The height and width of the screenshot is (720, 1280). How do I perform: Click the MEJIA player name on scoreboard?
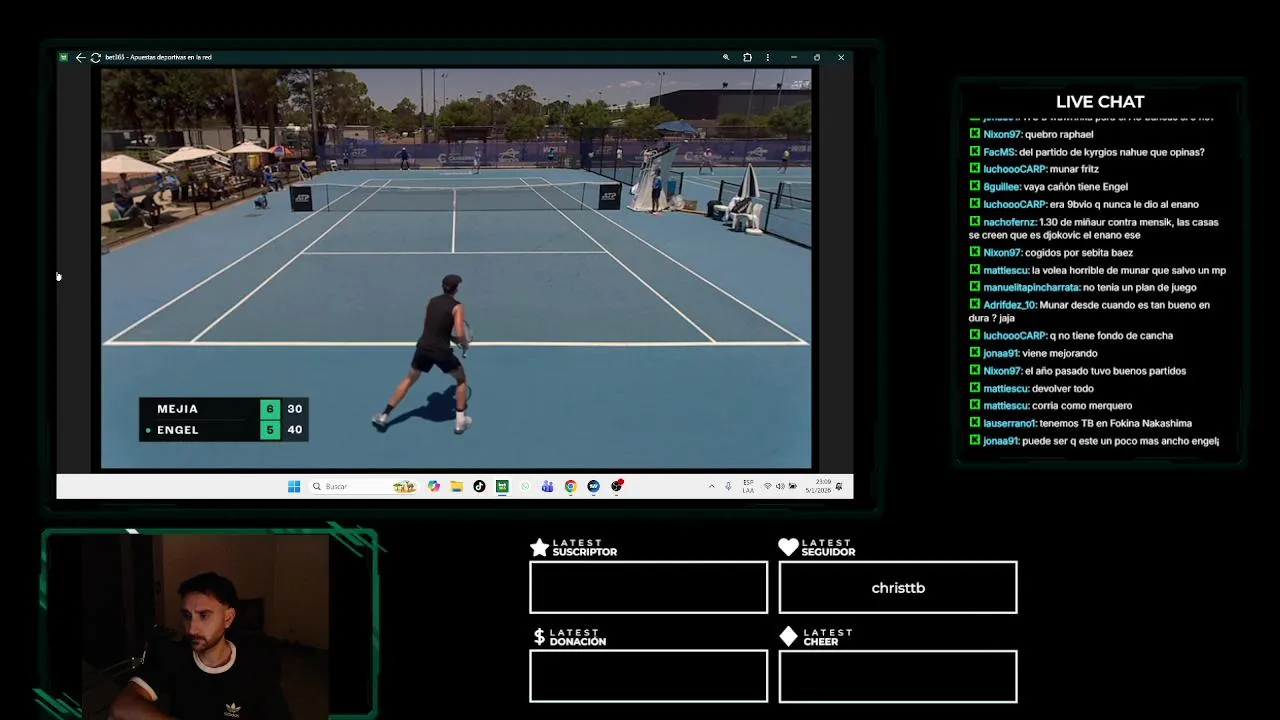click(x=177, y=409)
